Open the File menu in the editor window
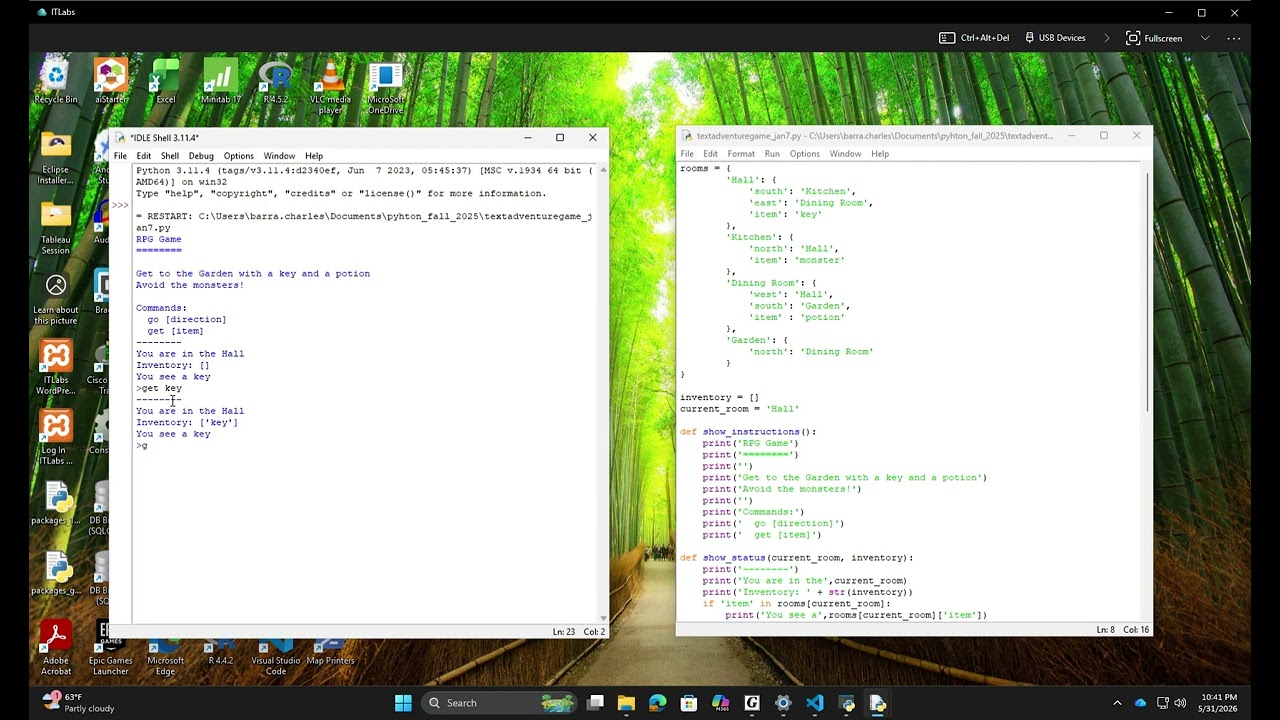This screenshot has width=1280, height=720. point(687,154)
